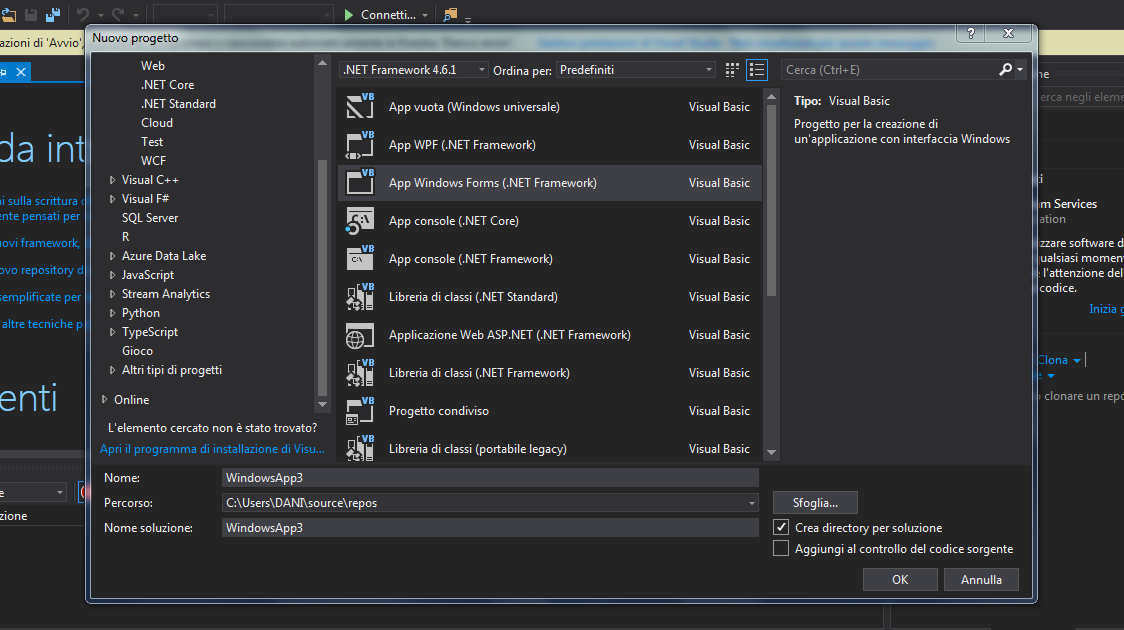The image size is (1124, 630).
Task: Select the Gioco category
Action: coord(137,350)
